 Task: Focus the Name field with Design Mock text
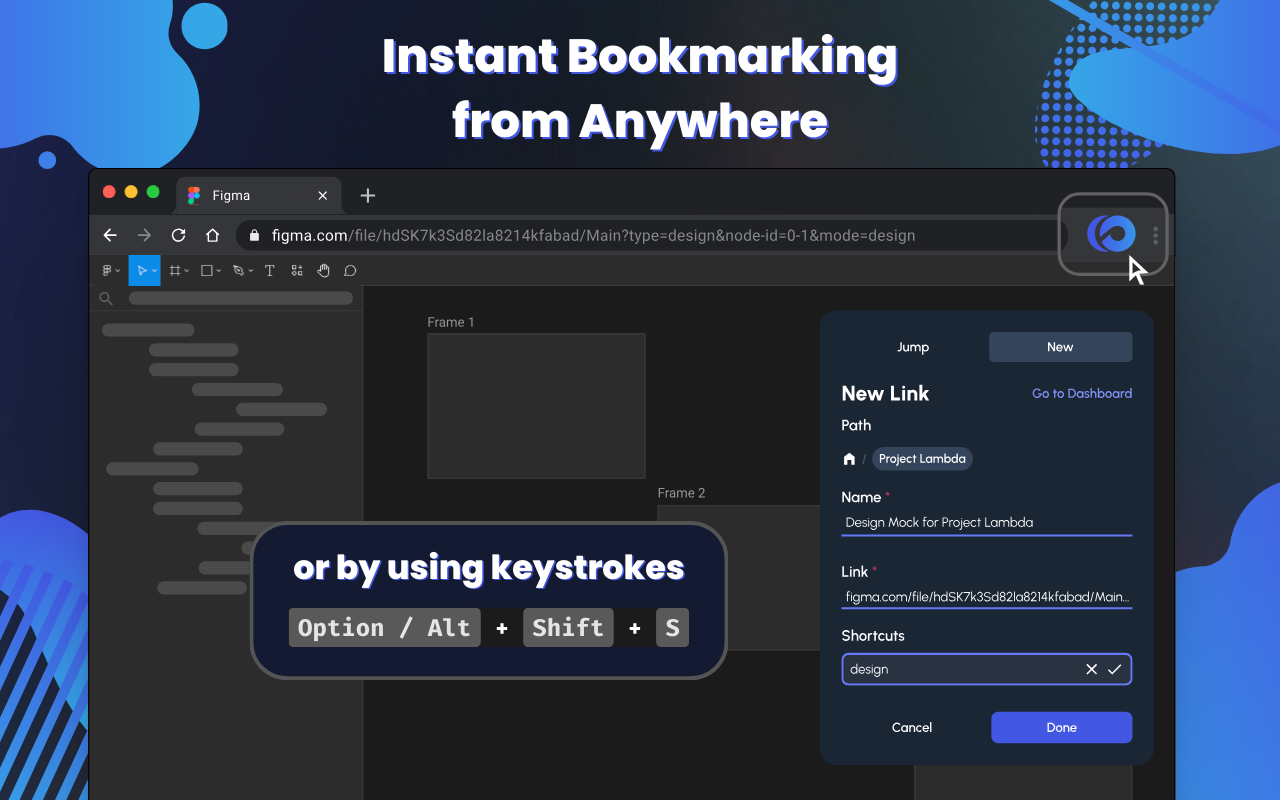coord(987,522)
